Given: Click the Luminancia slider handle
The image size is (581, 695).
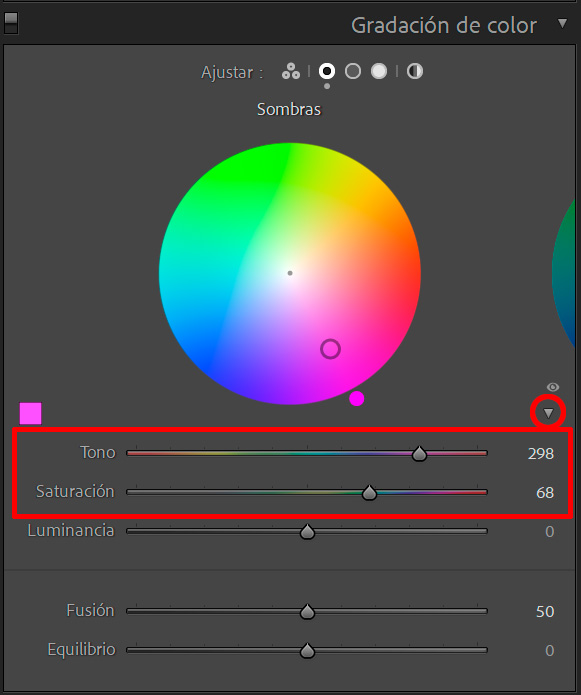Looking at the screenshot, I should coord(307,532).
